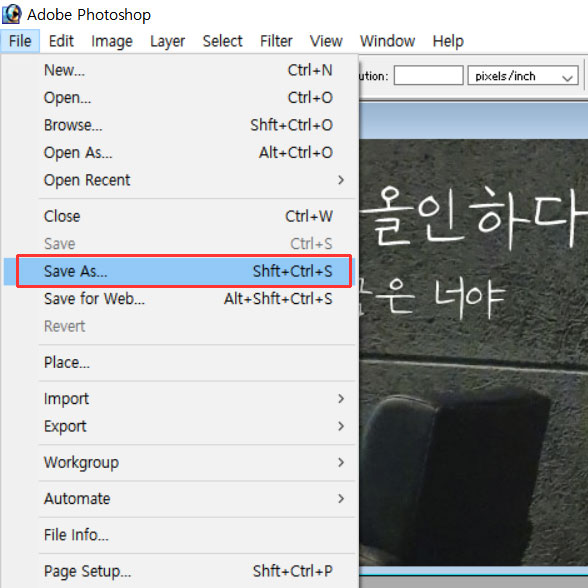Screen dimensions: 588x588
Task: Expand the Open Recent submenu
Action: pyautogui.click(x=179, y=180)
